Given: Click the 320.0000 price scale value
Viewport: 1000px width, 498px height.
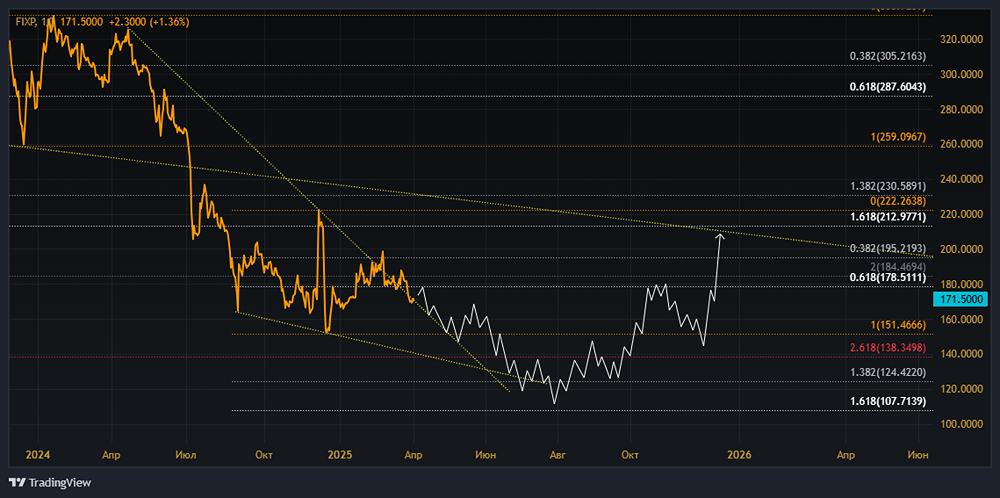Looking at the screenshot, I should click(x=961, y=40).
